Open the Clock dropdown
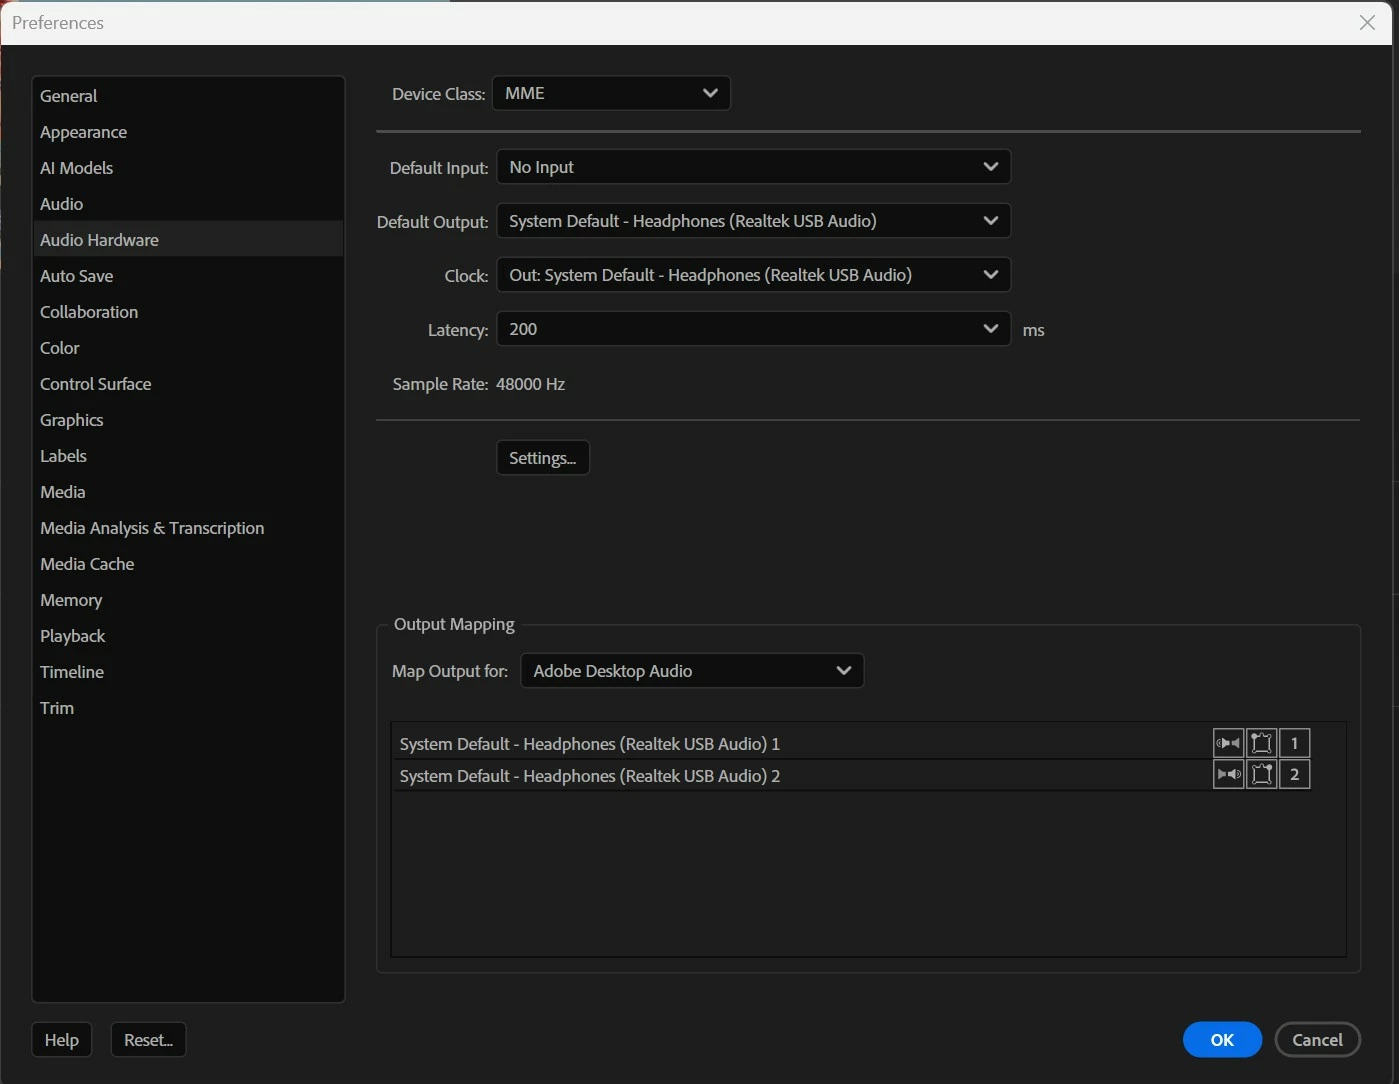Viewport: 1399px width, 1084px height. click(753, 275)
